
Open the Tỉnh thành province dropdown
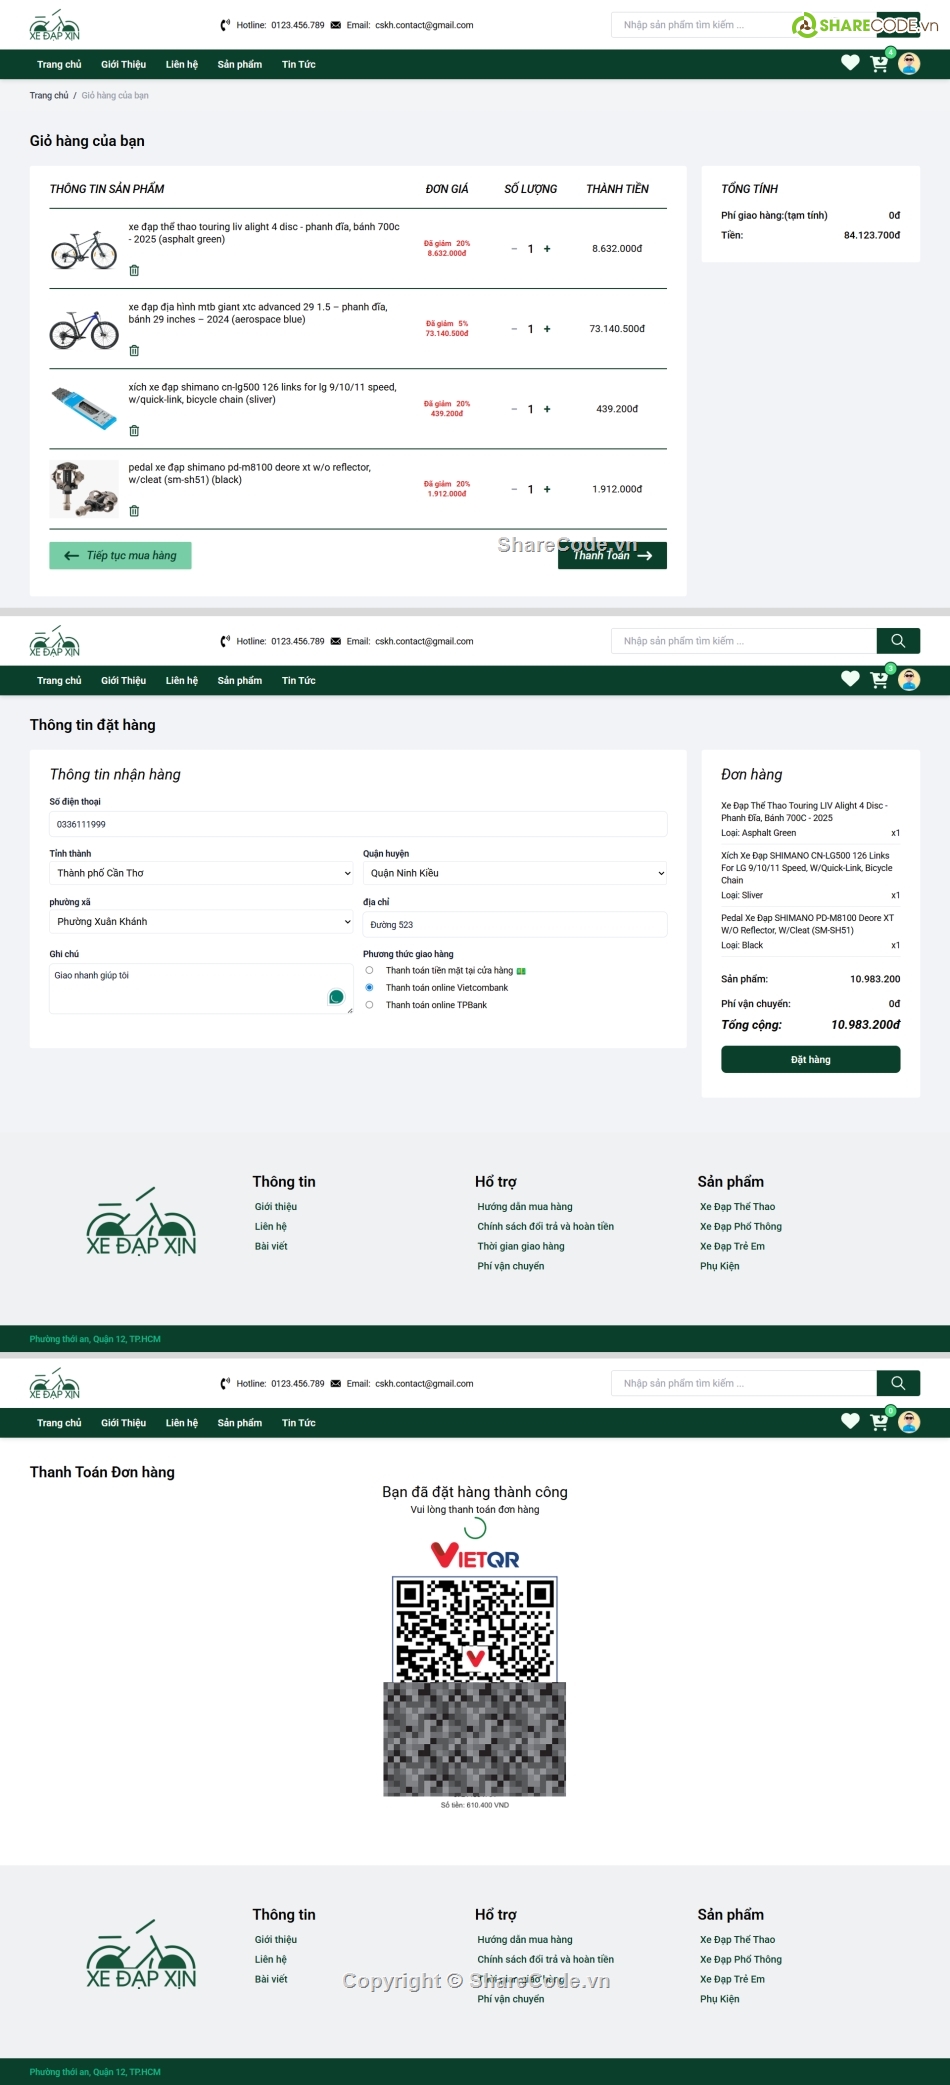[x=201, y=873]
